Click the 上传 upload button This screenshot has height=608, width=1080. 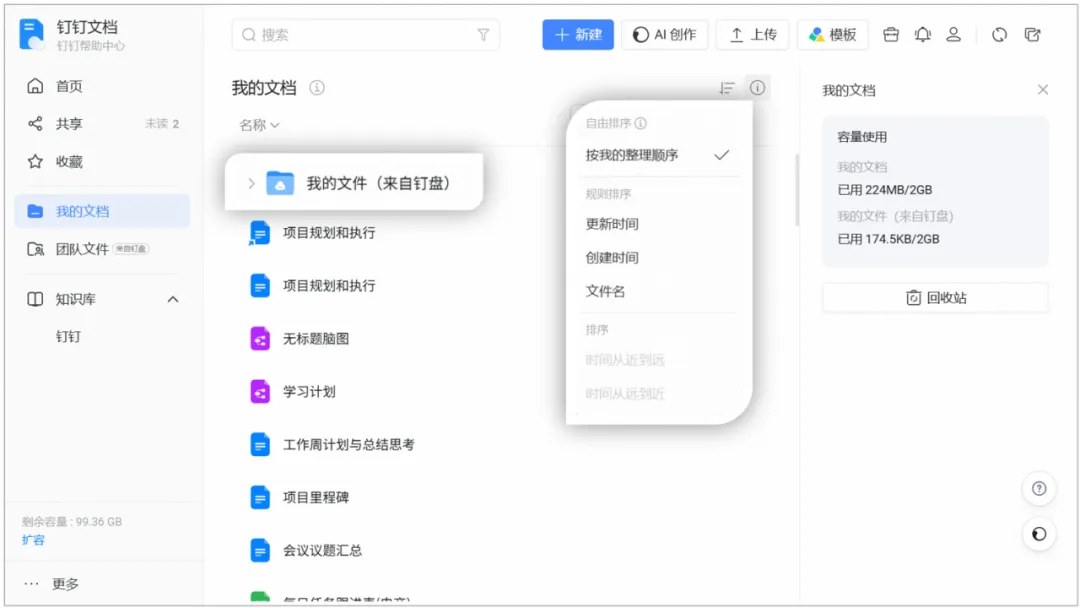tap(753, 34)
